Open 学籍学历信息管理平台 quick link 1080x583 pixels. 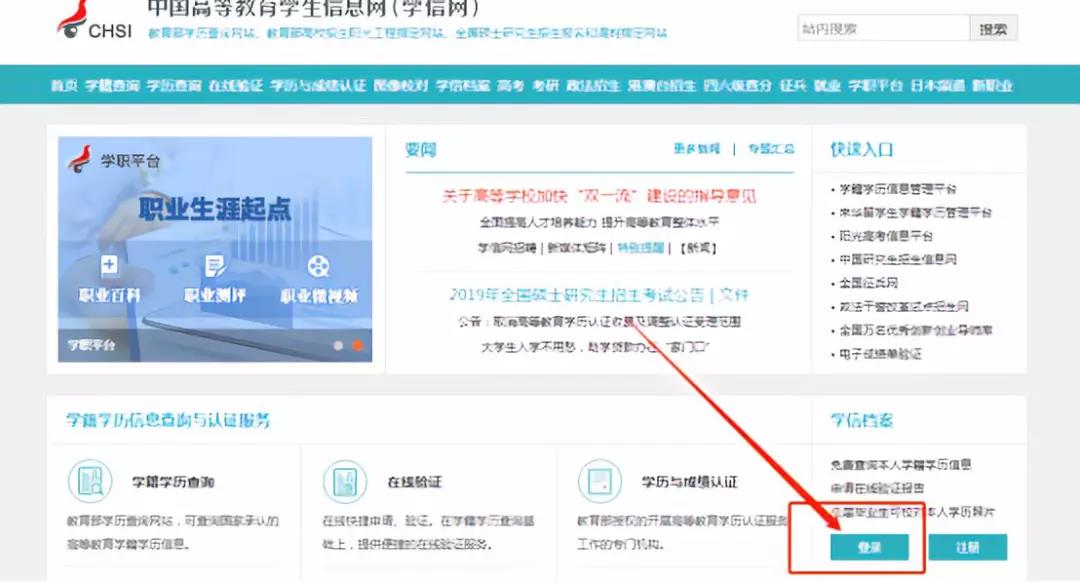(897, 189)
